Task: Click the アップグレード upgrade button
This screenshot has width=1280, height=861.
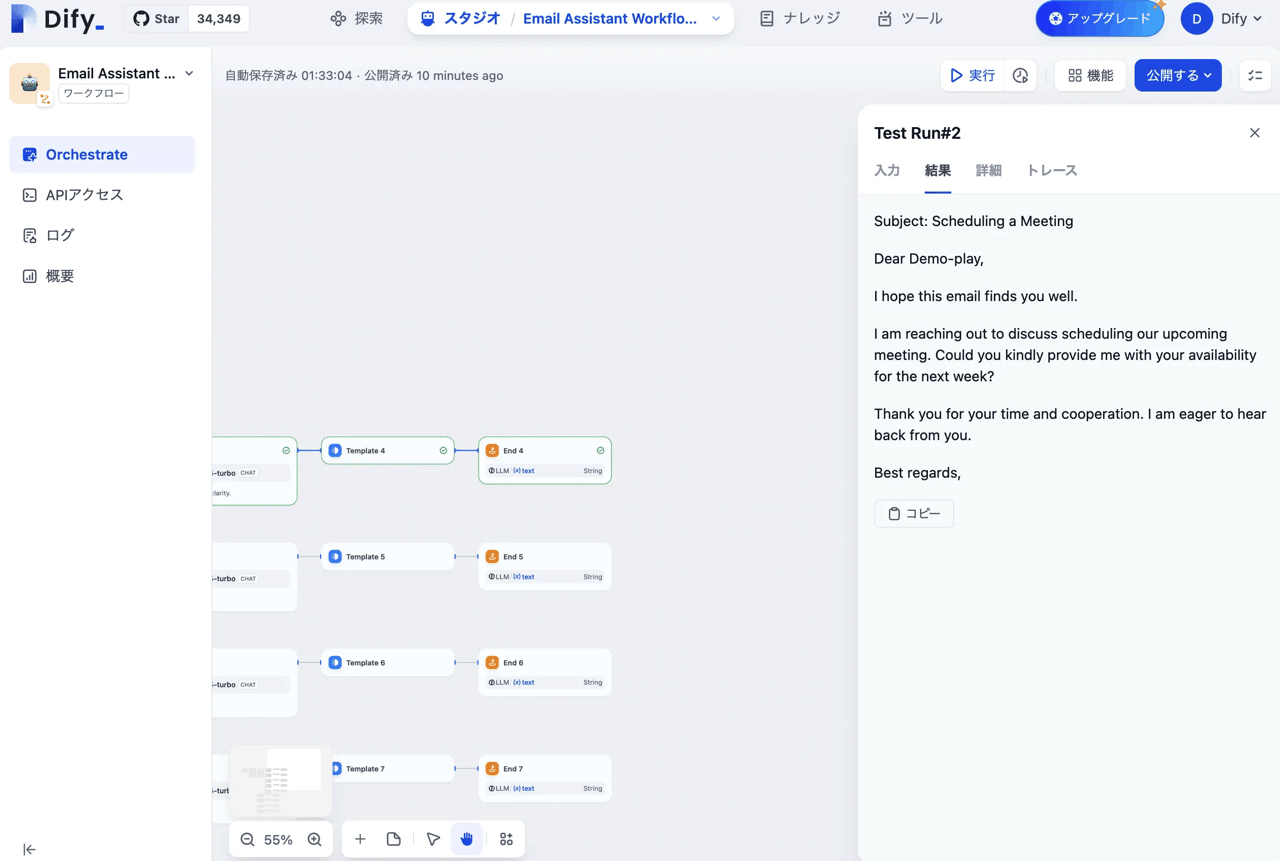Action: click(1100, 18)
